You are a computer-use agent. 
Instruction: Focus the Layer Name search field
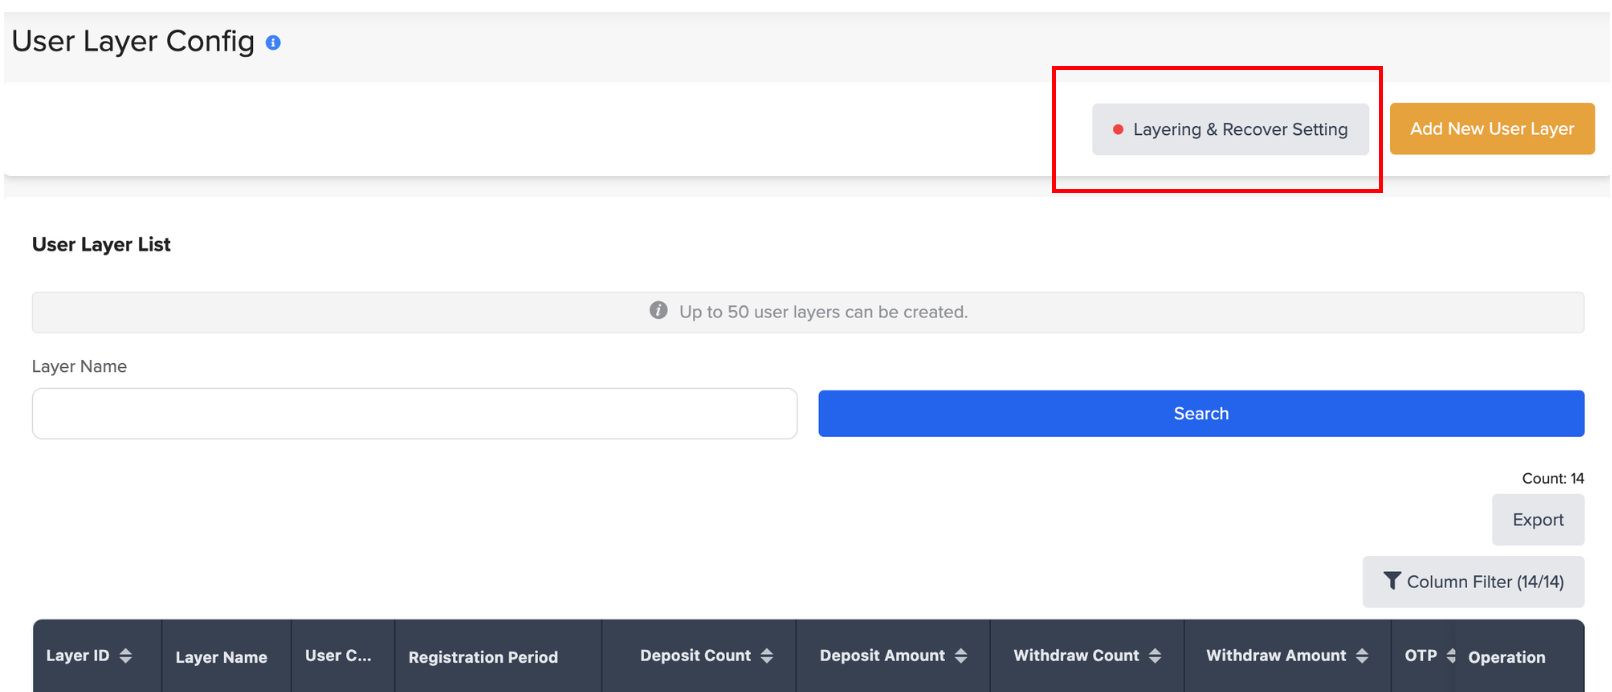(414, 414)
